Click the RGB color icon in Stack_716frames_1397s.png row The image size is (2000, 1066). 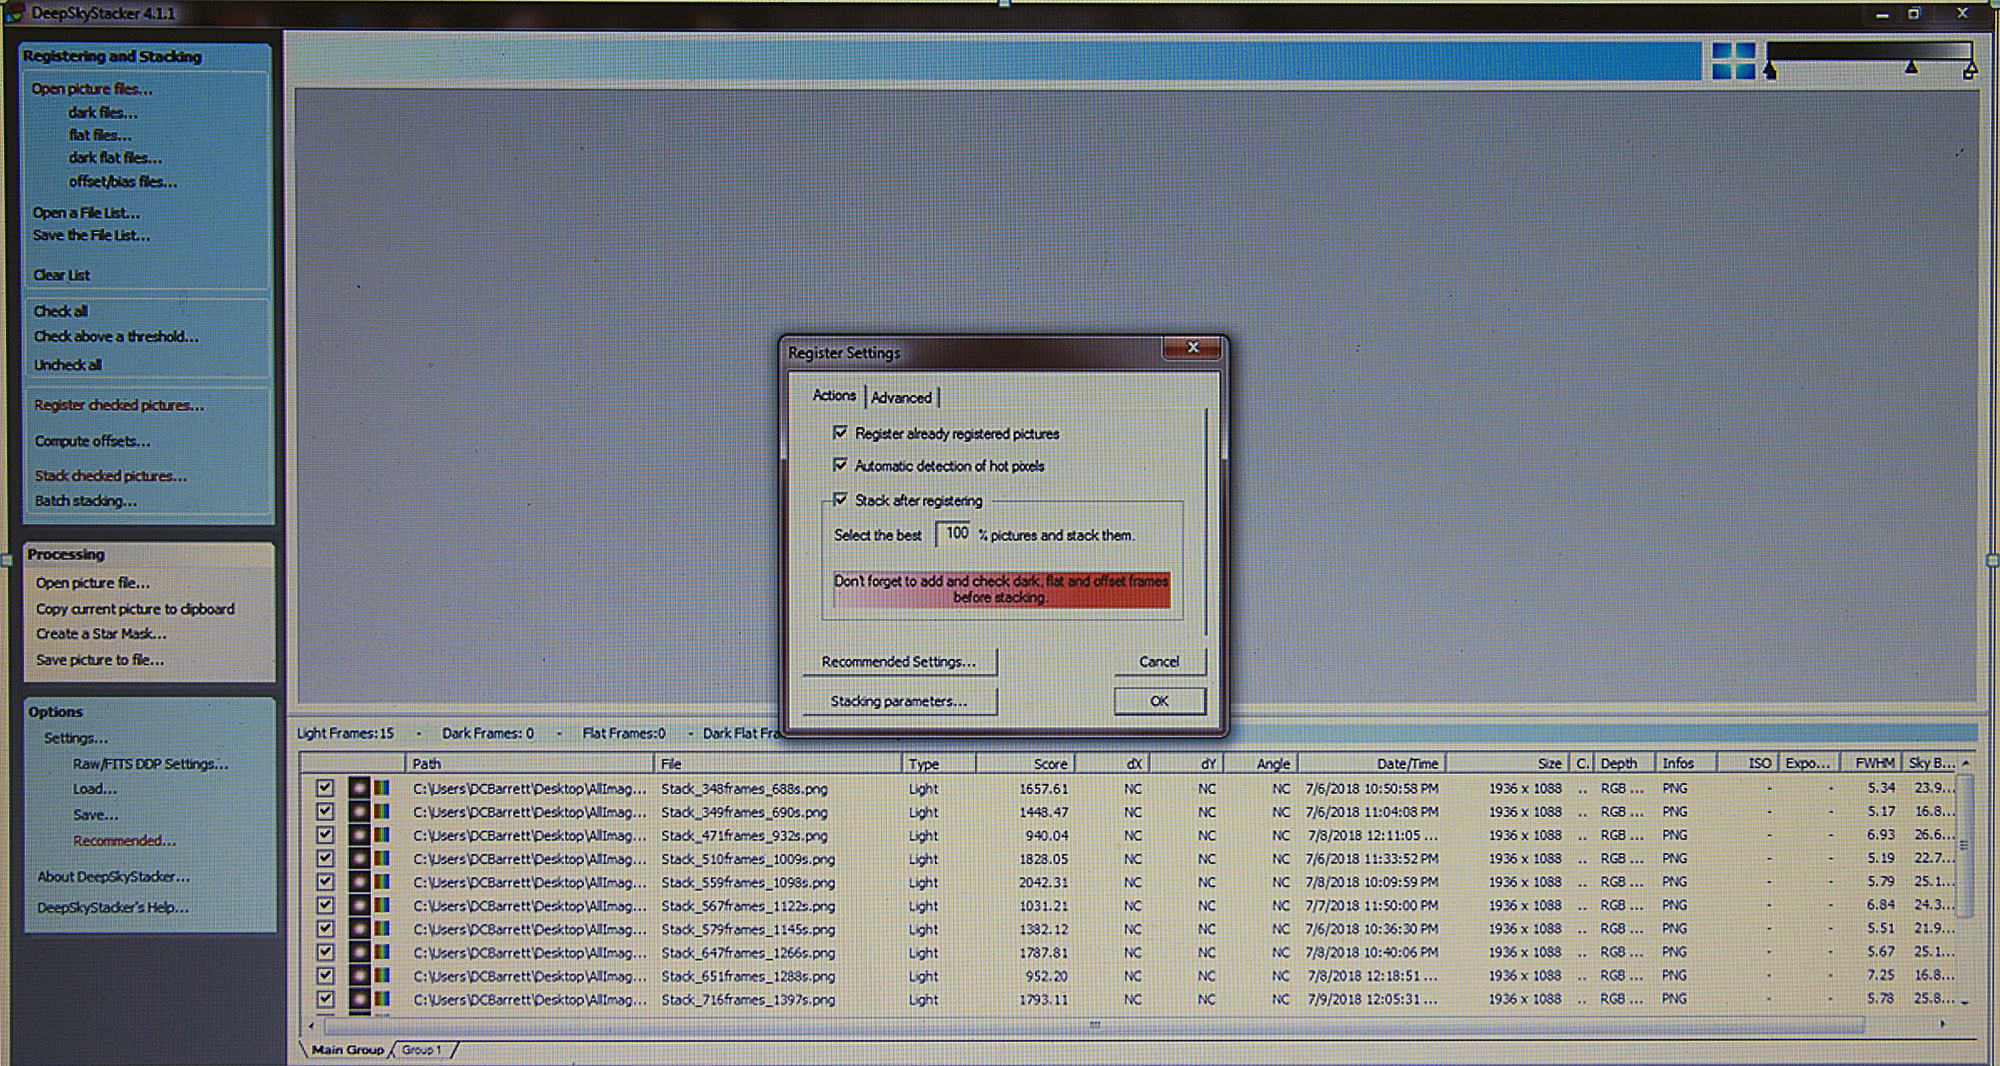point(382,999)
